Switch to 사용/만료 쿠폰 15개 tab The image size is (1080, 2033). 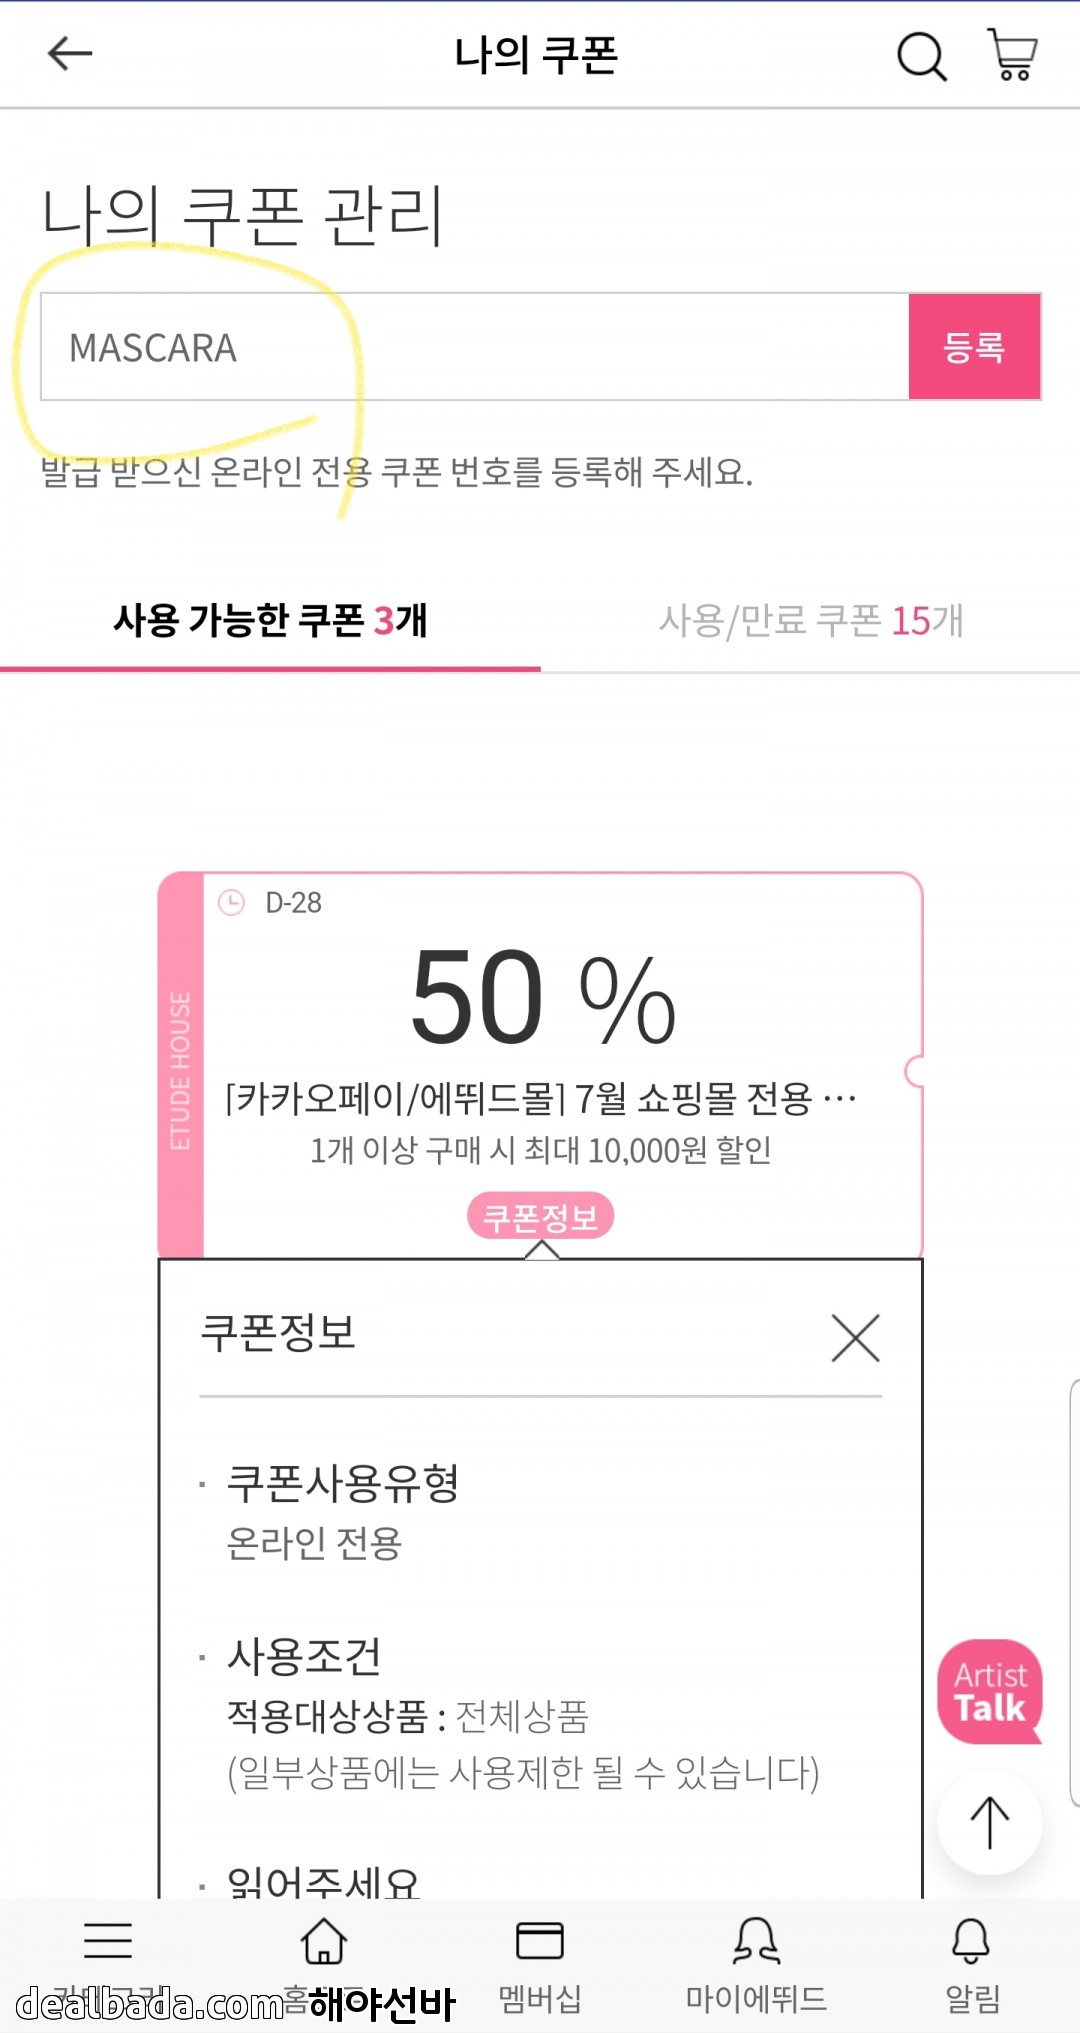(810, 621)
